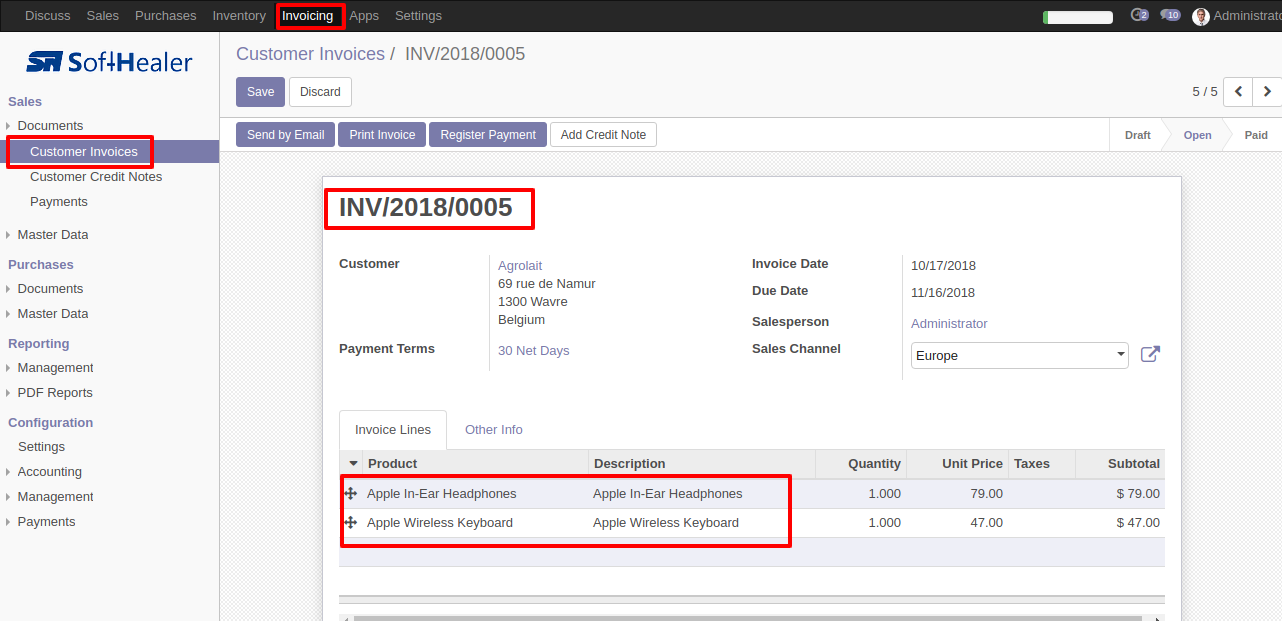Save the invoice
Viewport: 1282px width, 621px height.
click(x=260, y=92)
